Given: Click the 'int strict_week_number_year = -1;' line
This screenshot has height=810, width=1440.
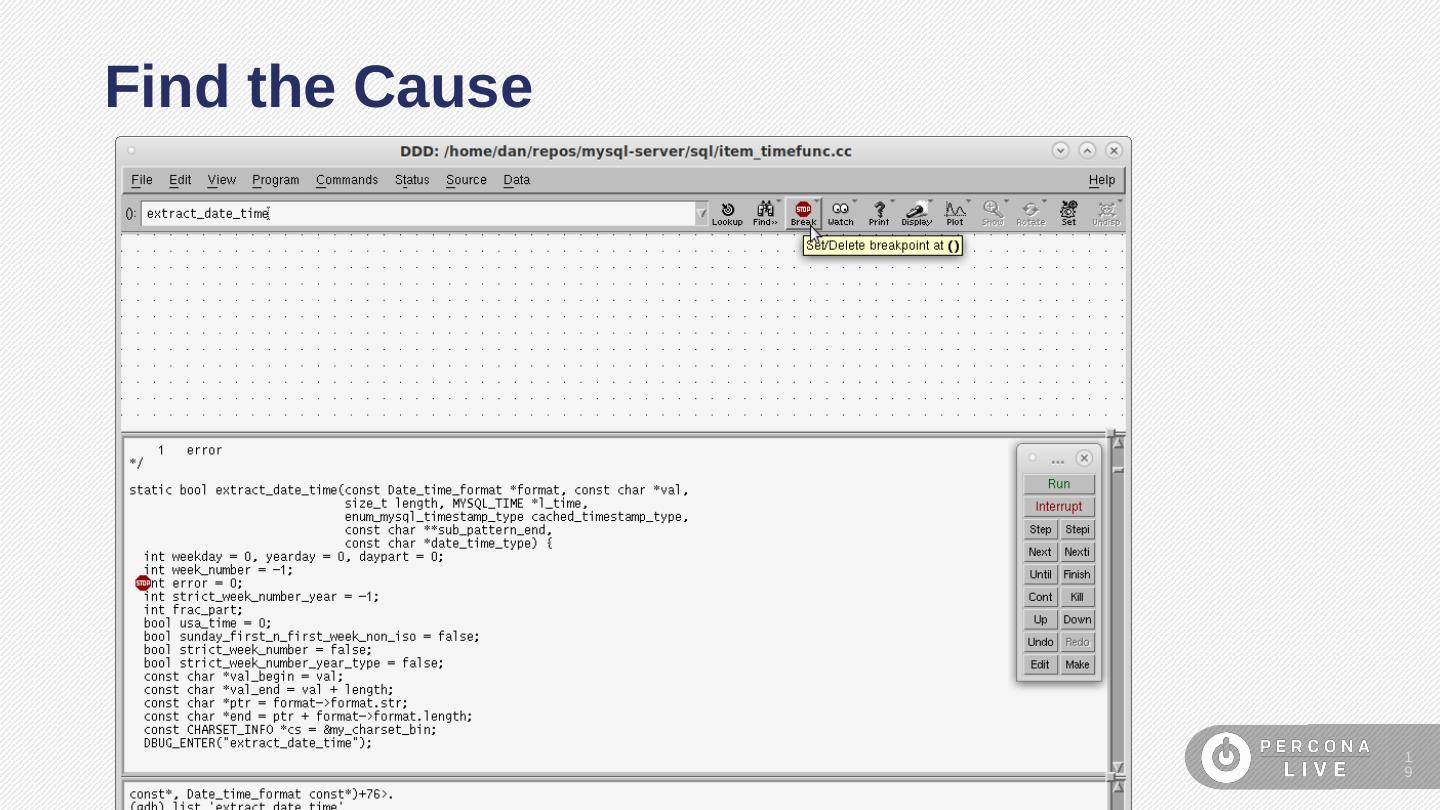Looking at the screenshot, I should click(x=262, y=597).
